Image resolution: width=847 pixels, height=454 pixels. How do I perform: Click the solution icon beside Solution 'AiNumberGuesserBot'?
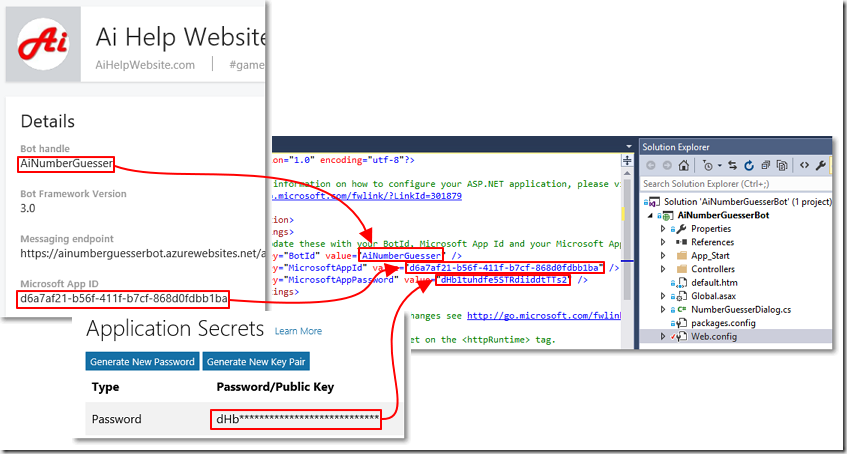[653, 202]
